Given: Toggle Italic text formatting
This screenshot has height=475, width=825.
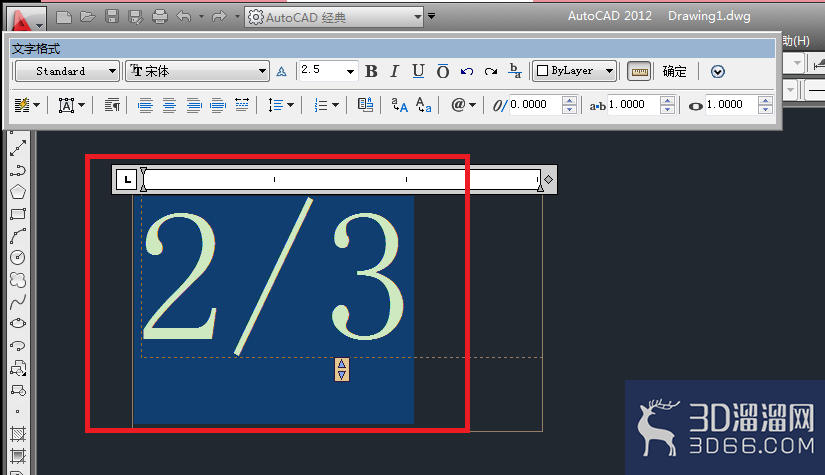Looking at the screenshot, I should click(394, 71).
